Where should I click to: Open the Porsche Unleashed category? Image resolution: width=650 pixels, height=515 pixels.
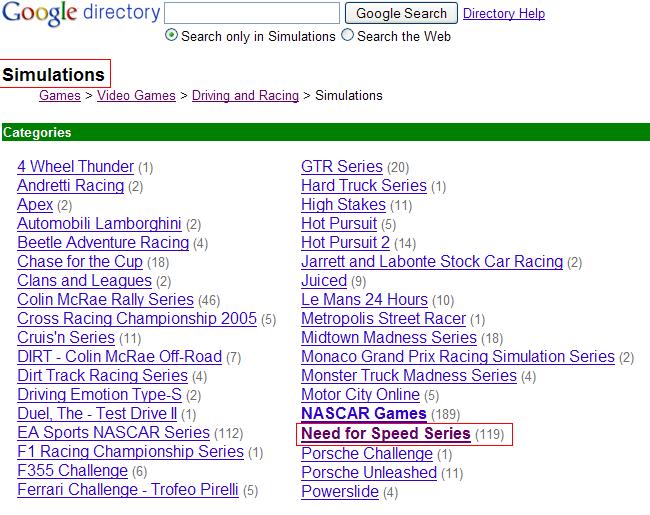pyautogui.click(x=369, y=473)
